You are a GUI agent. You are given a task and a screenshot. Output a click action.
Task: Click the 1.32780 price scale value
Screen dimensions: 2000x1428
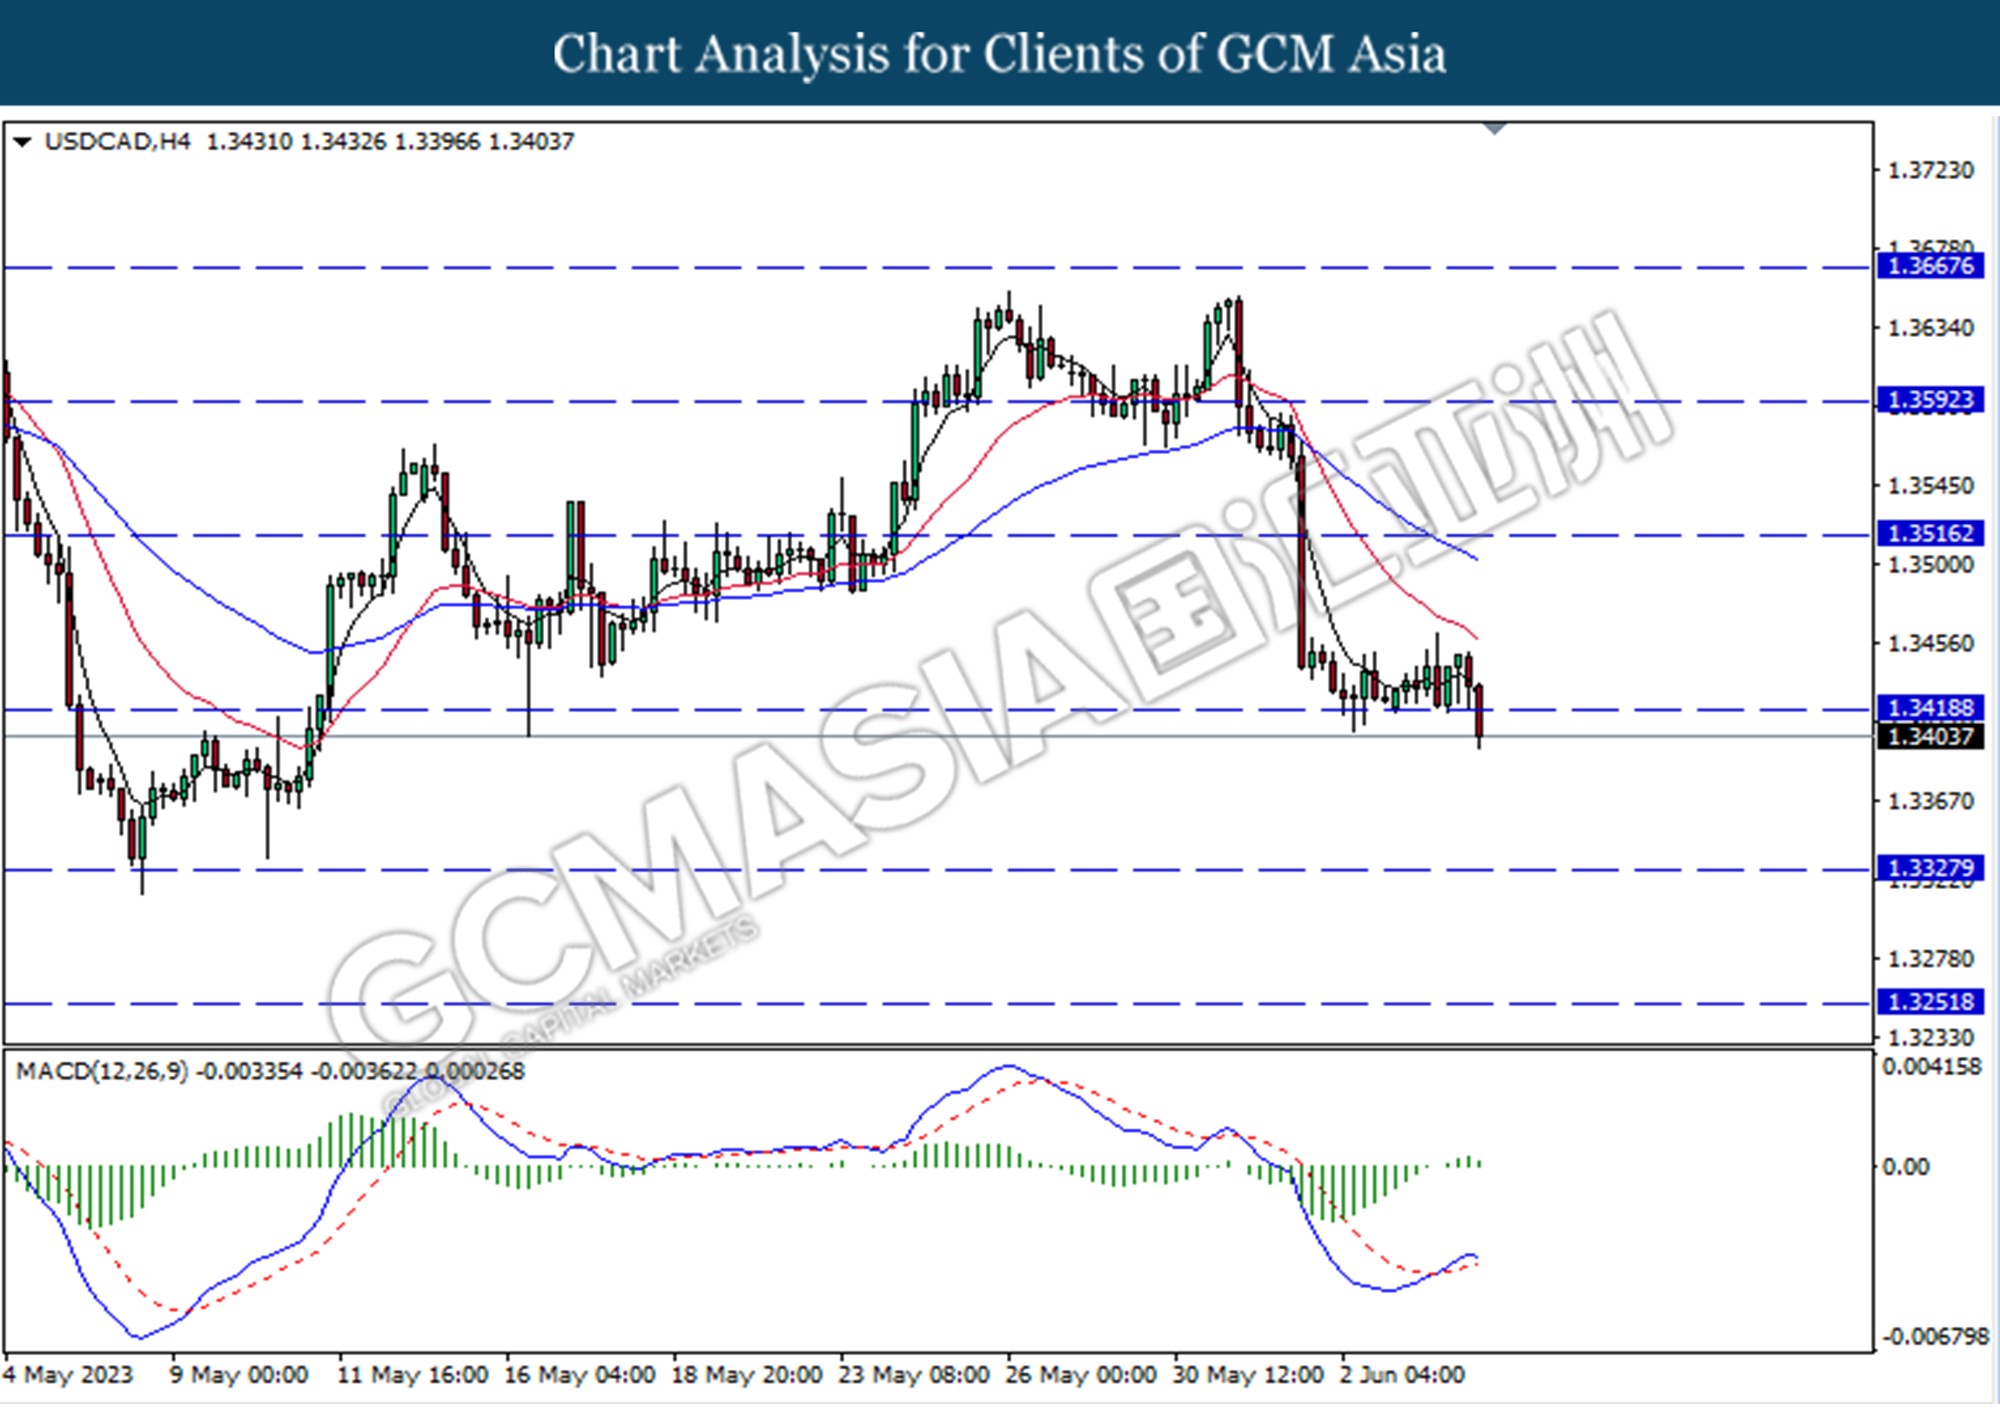[1930, 959]
